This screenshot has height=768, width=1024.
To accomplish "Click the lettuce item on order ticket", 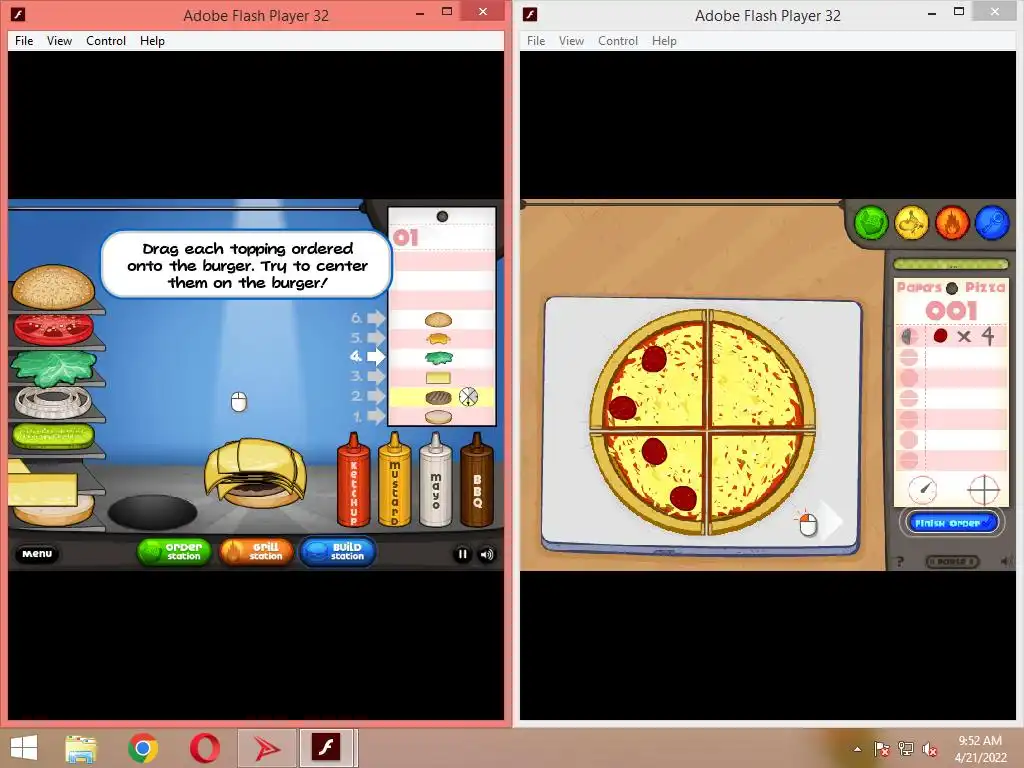I will click(438, 358).
